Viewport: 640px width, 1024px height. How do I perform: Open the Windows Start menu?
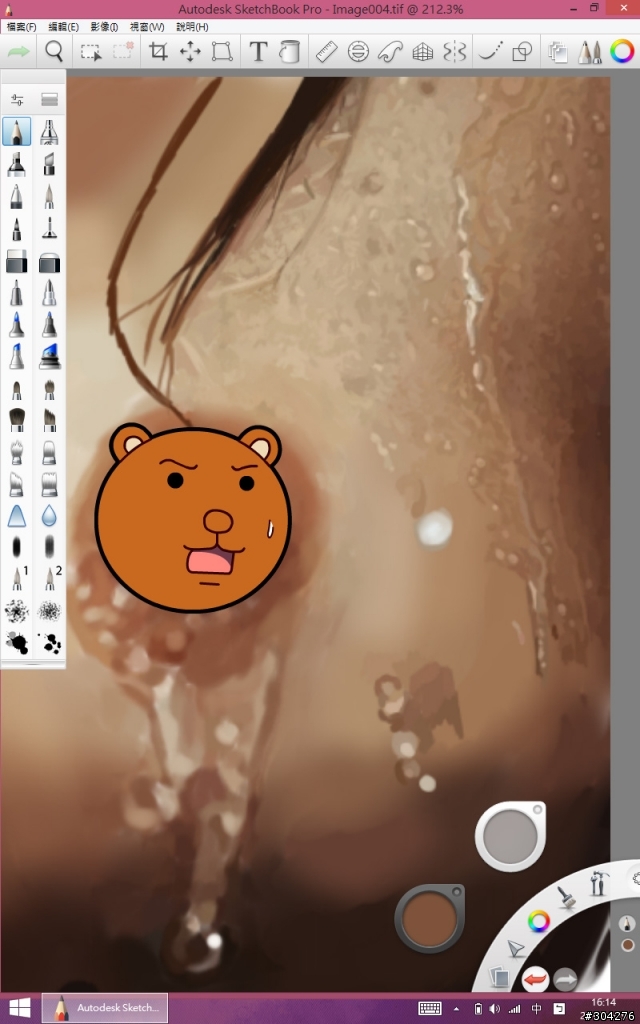click(20, 1008)
